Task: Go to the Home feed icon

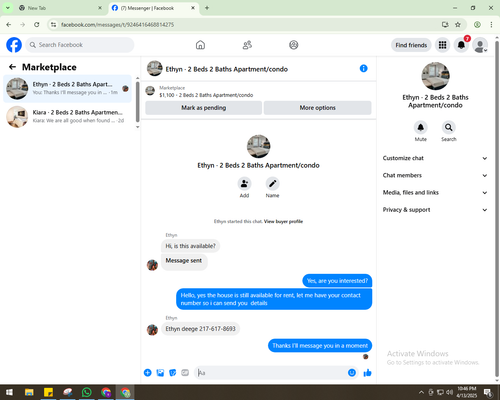Action: [x=200, y=45]
